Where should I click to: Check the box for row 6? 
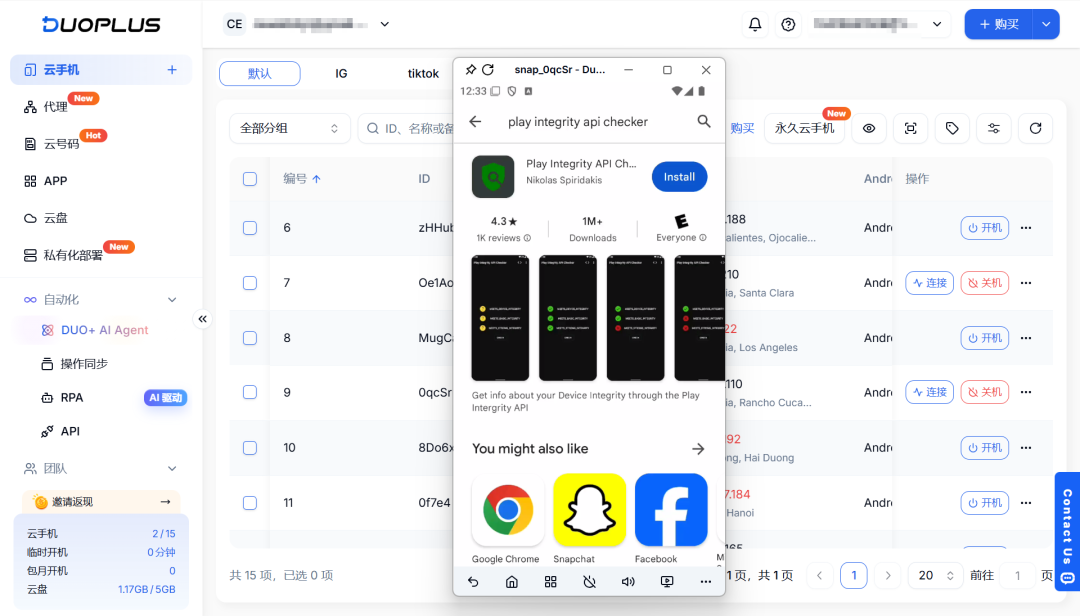tap(250, 228)
